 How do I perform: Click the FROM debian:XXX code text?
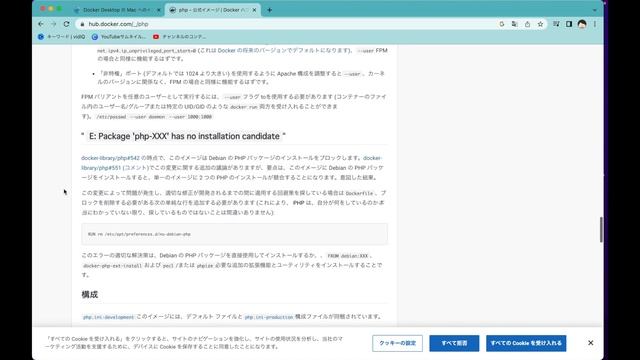click(348, 256)
